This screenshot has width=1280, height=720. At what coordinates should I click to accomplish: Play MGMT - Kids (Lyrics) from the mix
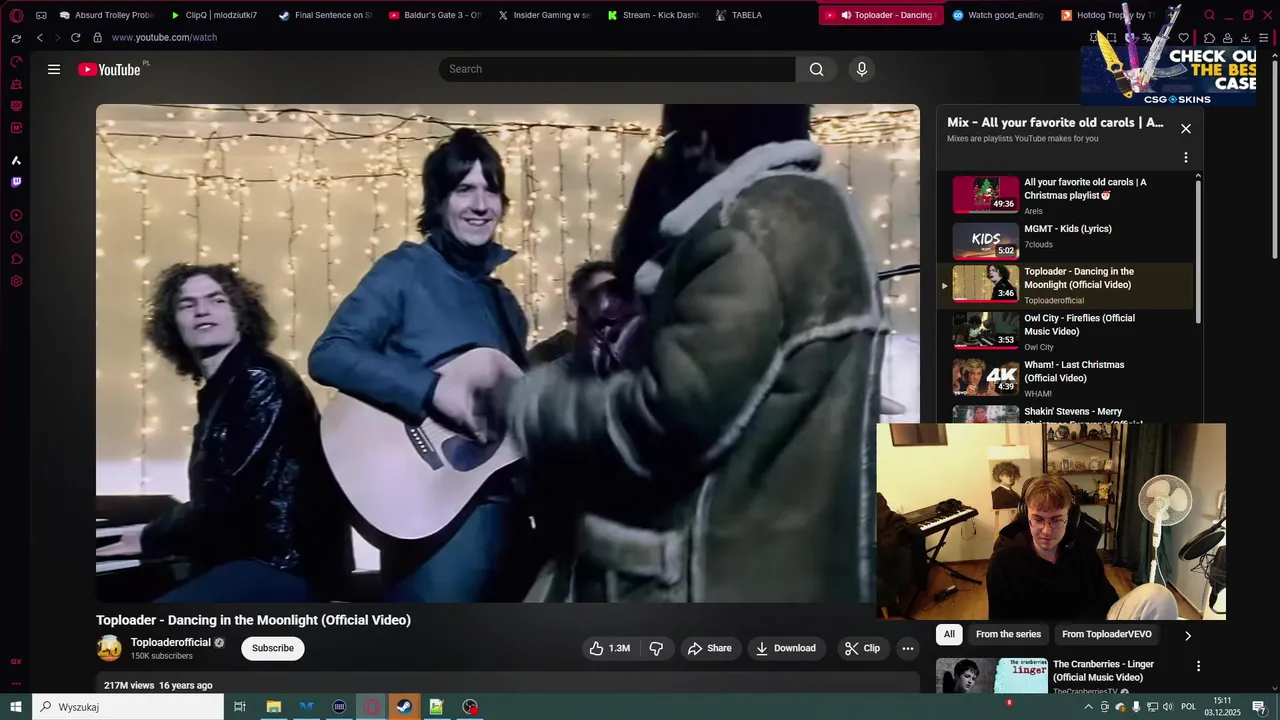pyautogui.click(x=1066, y=241)
